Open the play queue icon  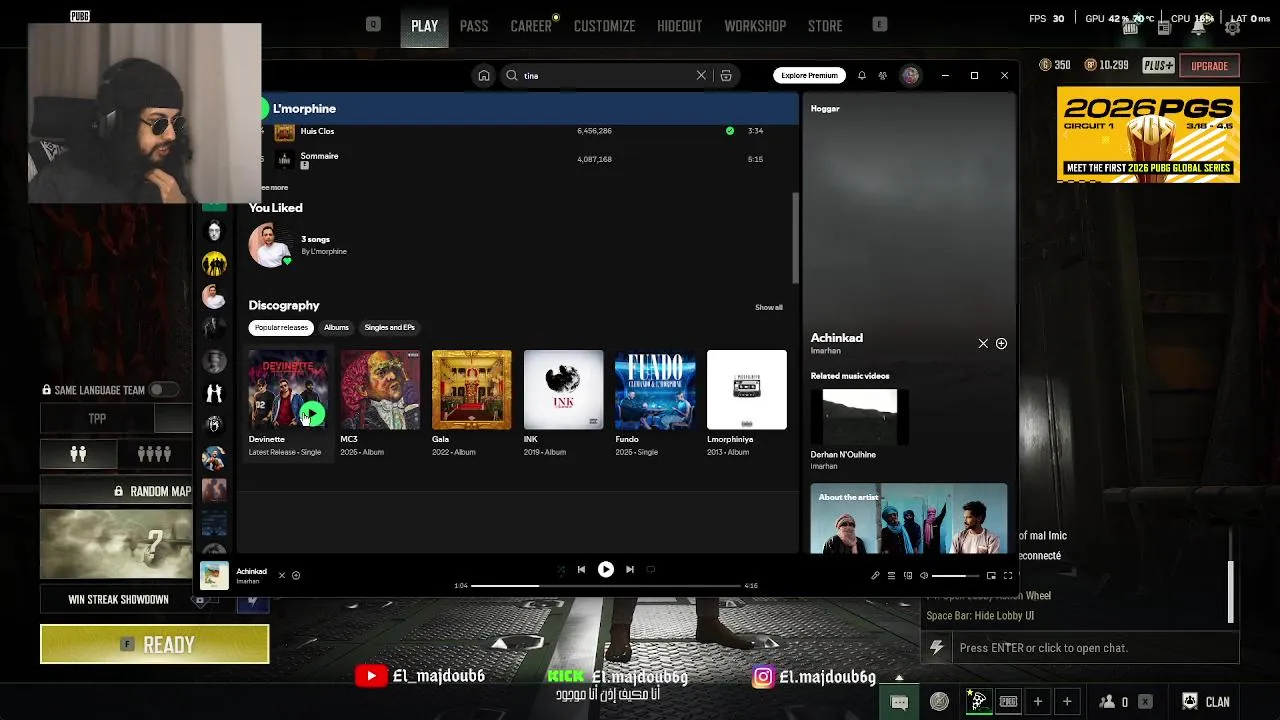[891, 575]
